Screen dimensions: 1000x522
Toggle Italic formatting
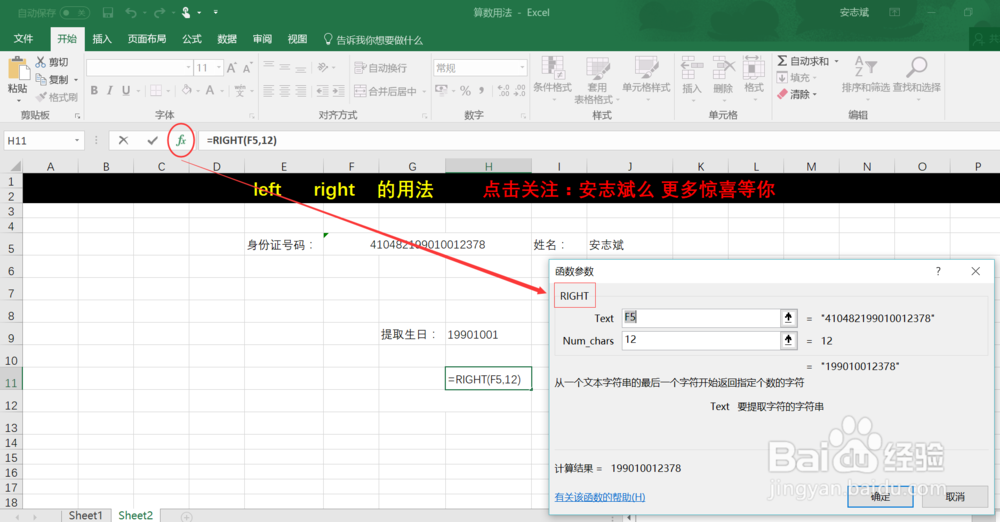coord(110,91)
